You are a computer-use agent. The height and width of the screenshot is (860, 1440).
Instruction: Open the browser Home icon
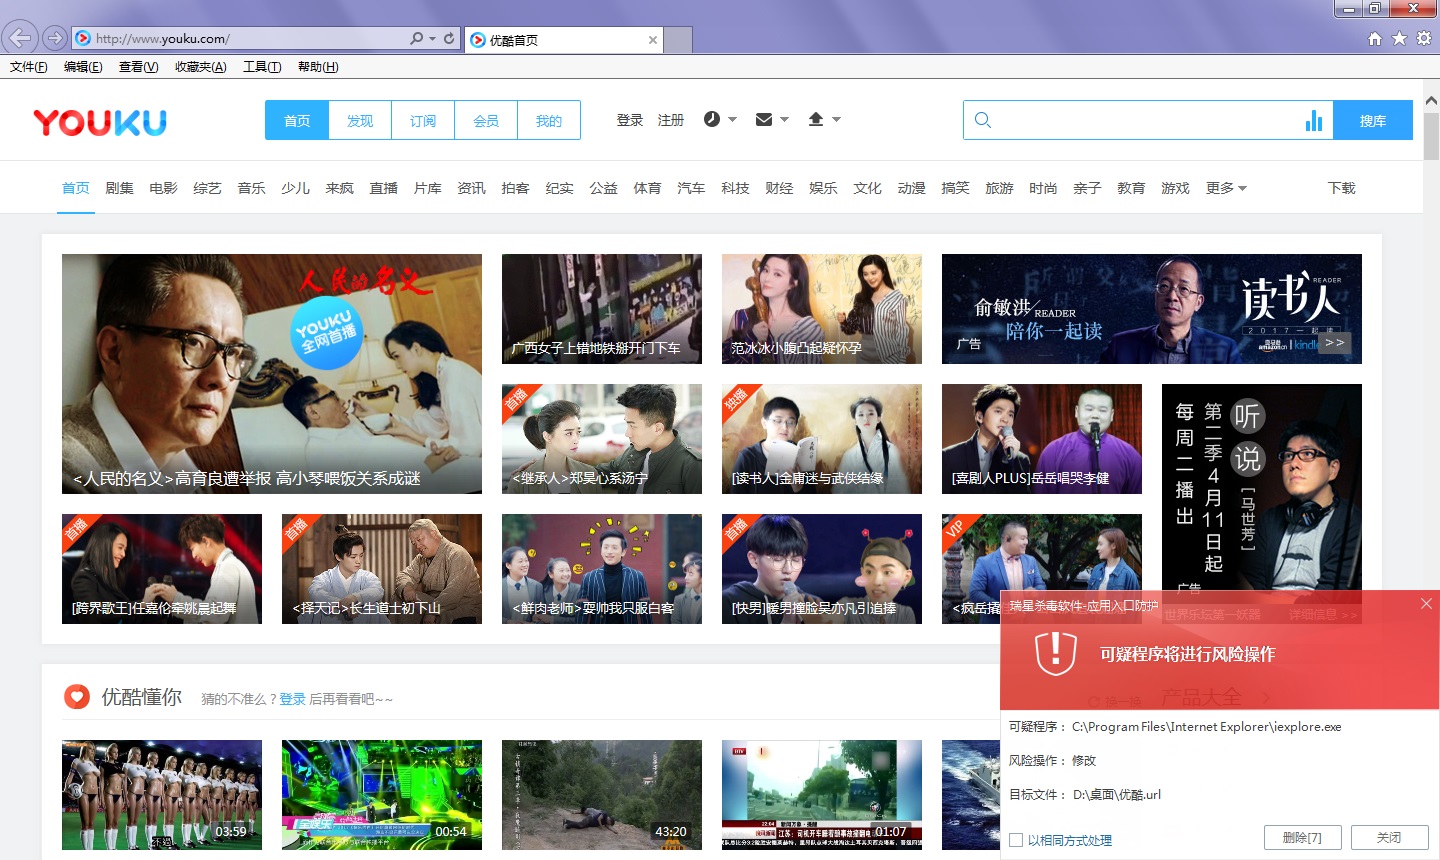point(1375,38)
